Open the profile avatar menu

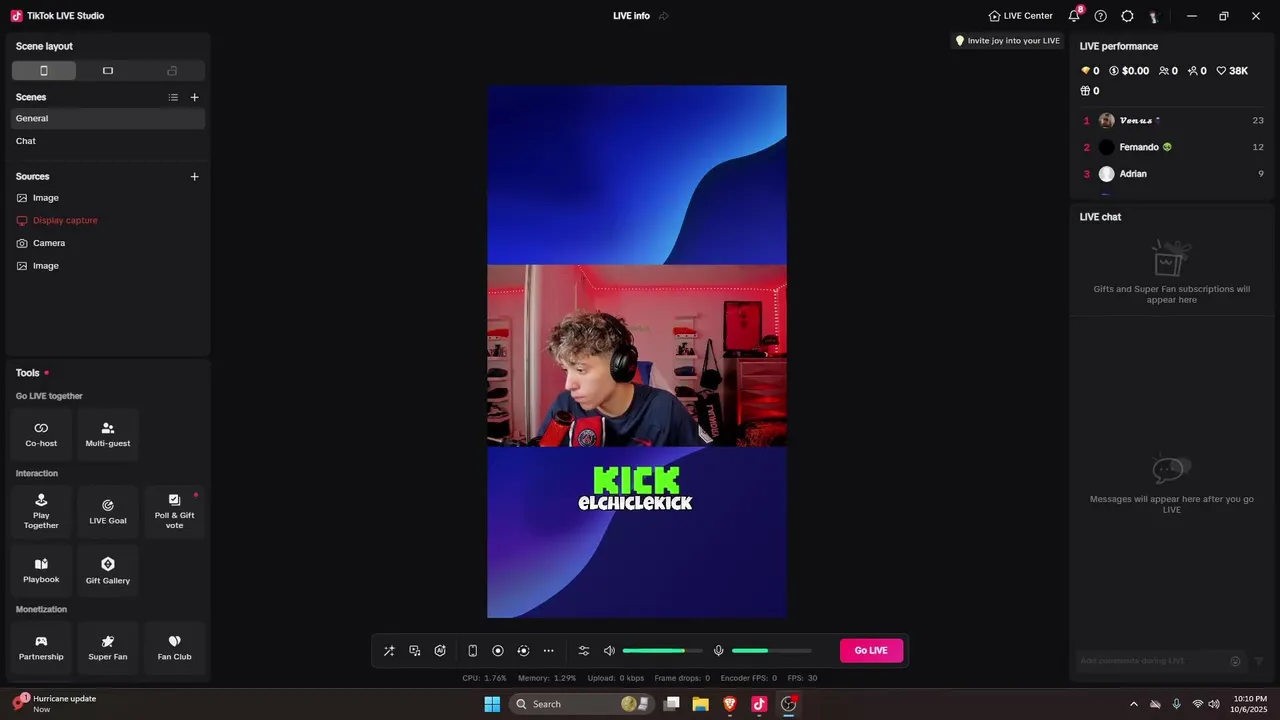[x=1154, y=16]
